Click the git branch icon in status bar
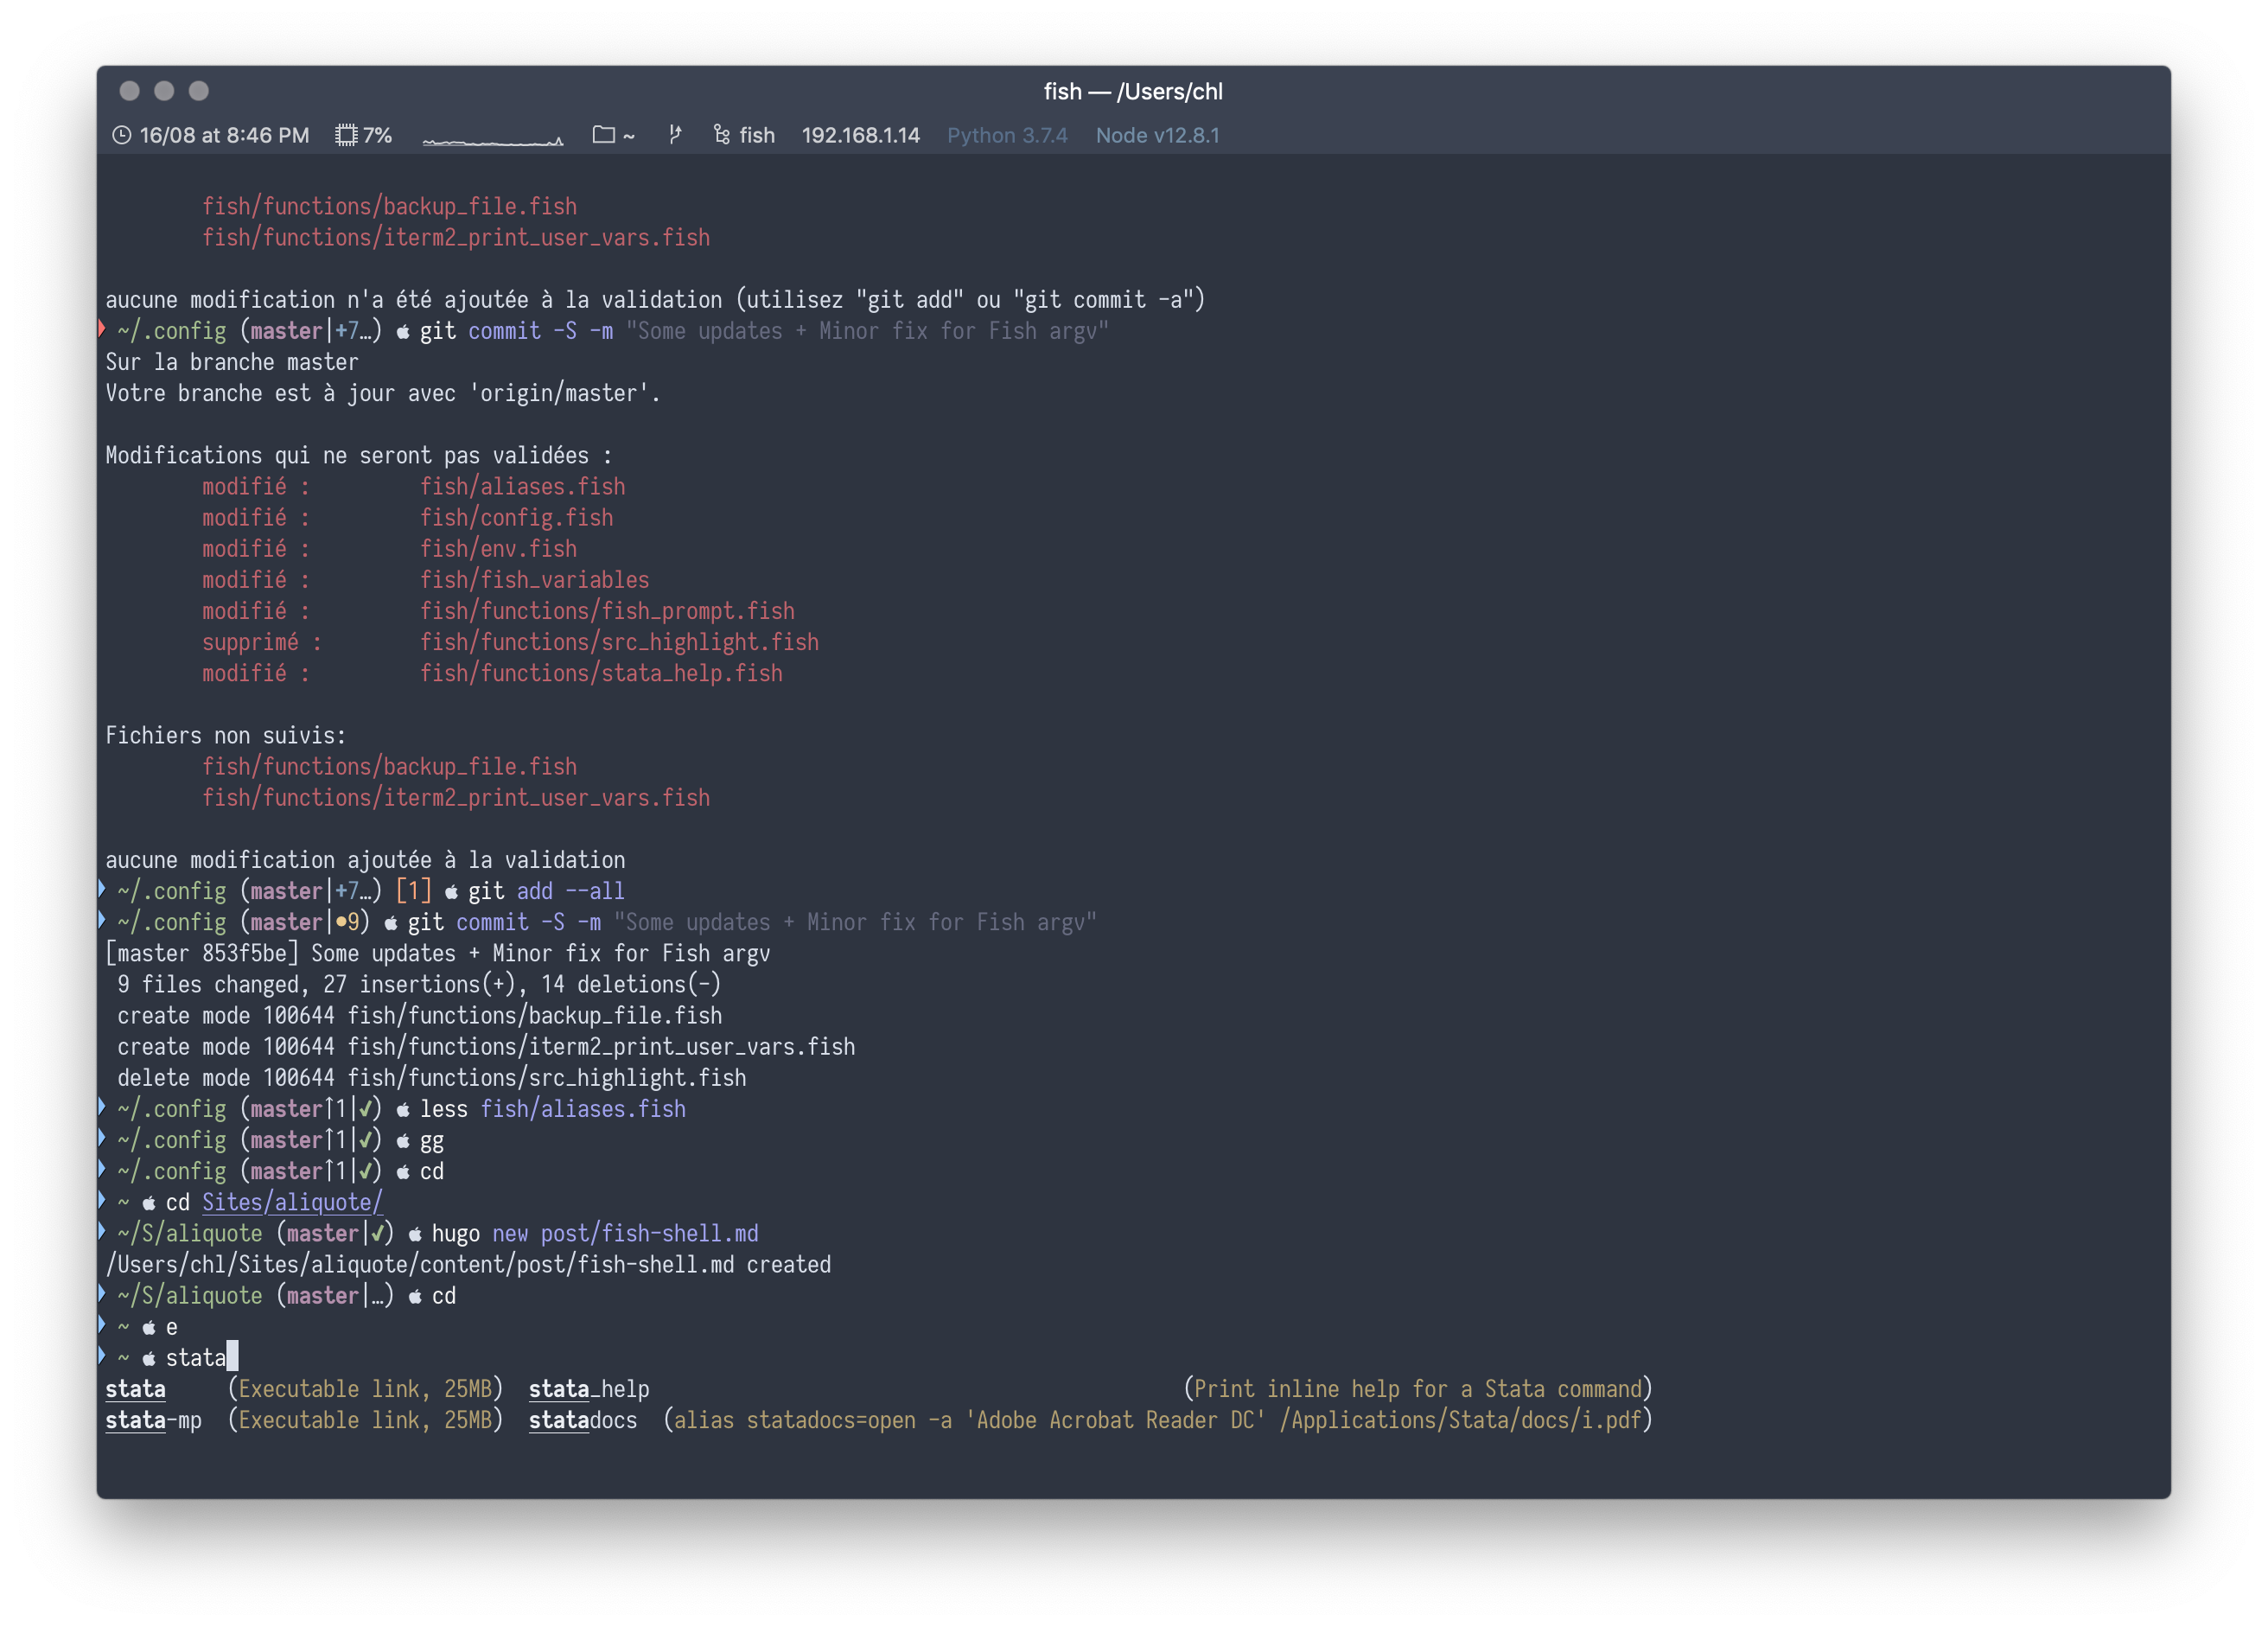The image size is (2268, 1627). tap(676, 135)
